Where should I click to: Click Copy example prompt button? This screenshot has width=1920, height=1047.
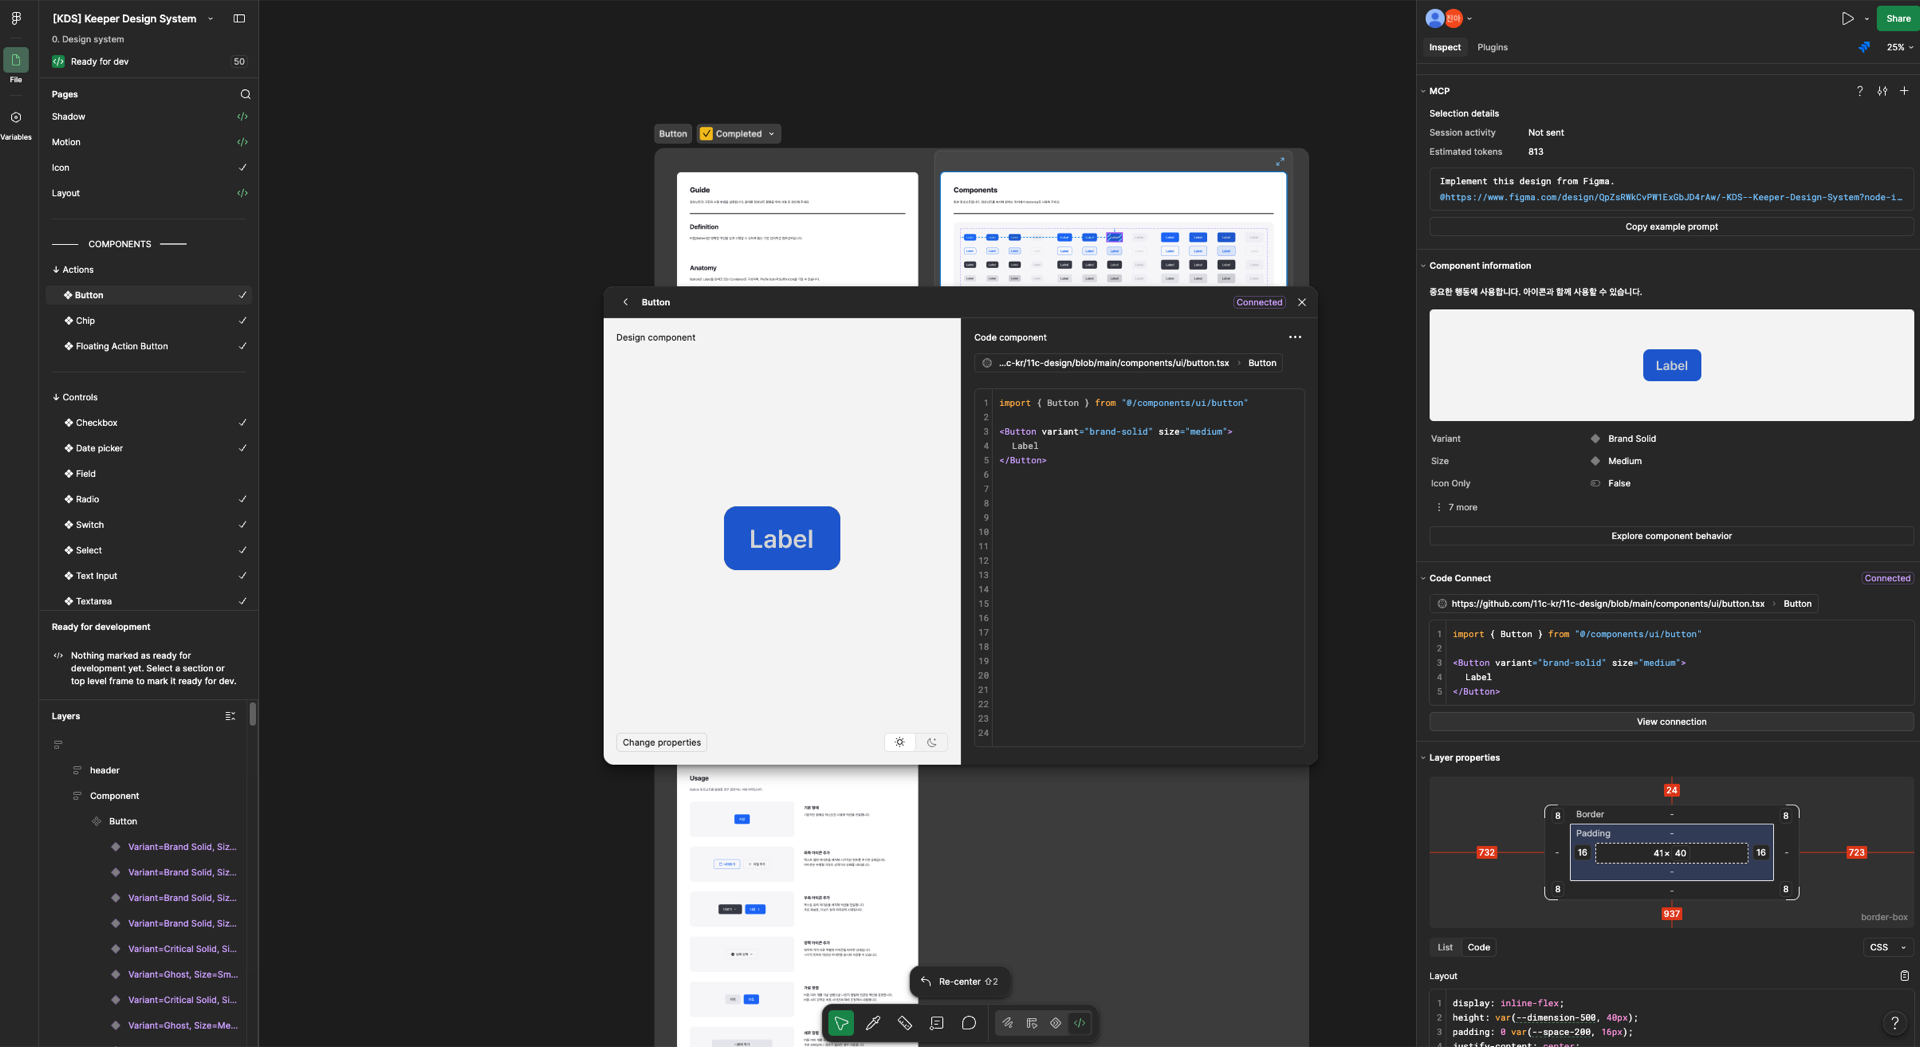click(x=1671, y=227)
